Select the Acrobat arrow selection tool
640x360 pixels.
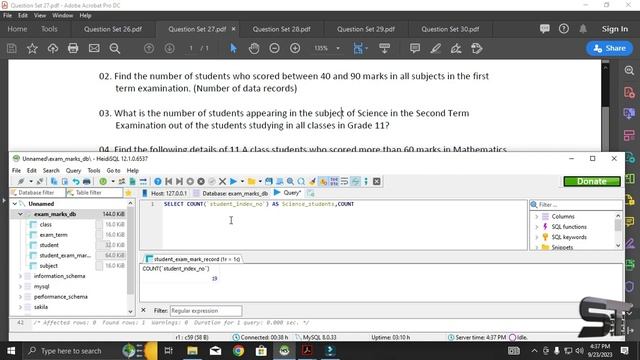[233, 49]
